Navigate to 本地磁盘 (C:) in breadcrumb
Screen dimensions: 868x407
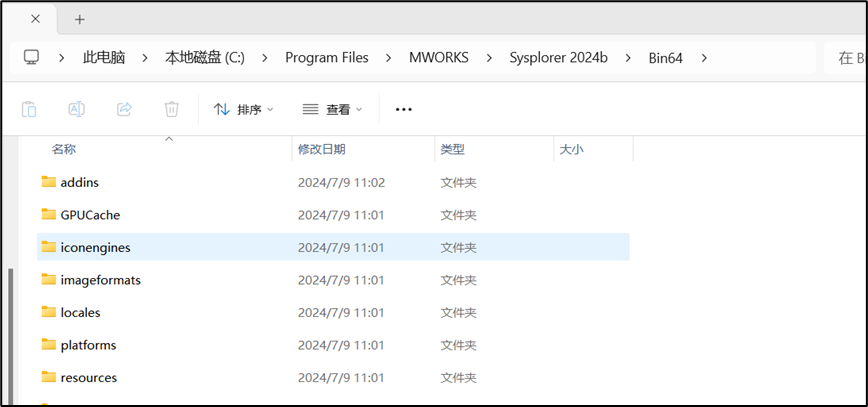pyautogui.click(x=205, y=58)
